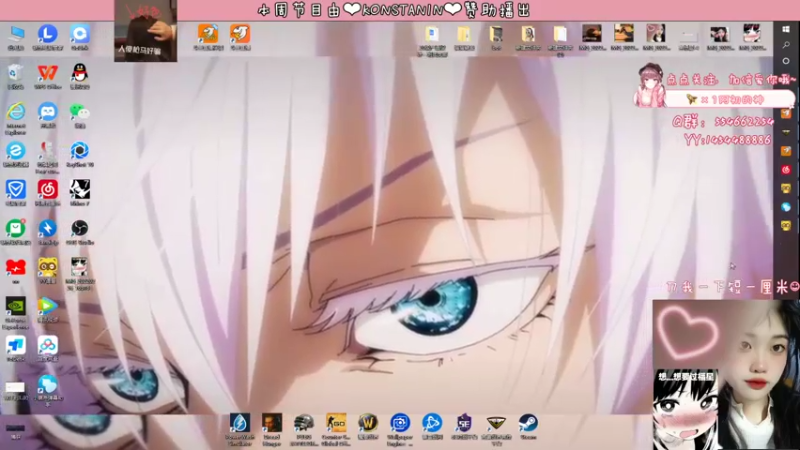
Task: Open the blue 'e' browser shortcut
Action: 16,151
